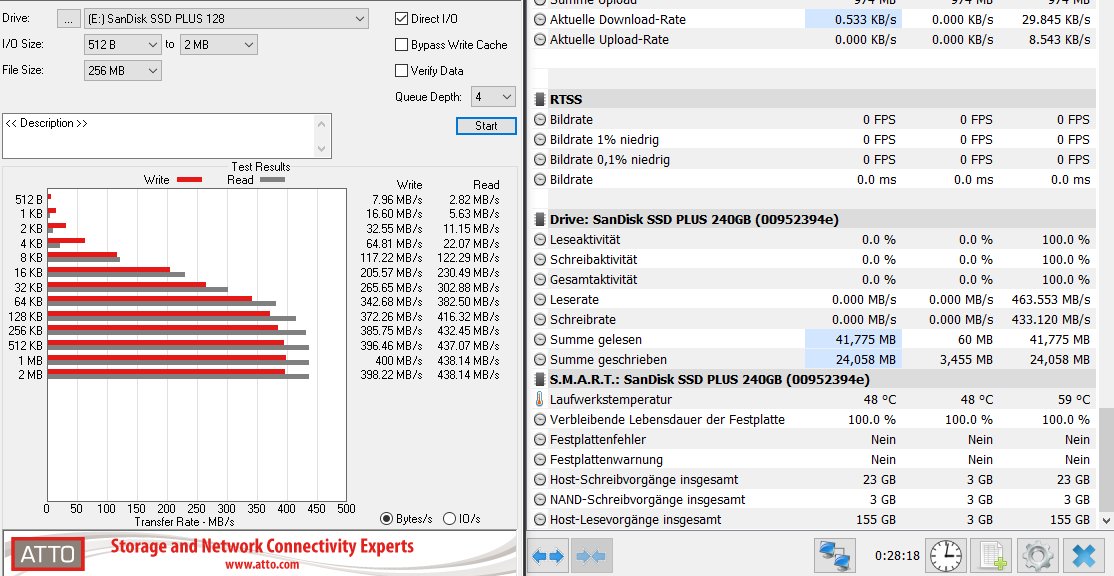Click circle icon beside NAND-Schreibvorgänge insgesamt

point(540,499)
